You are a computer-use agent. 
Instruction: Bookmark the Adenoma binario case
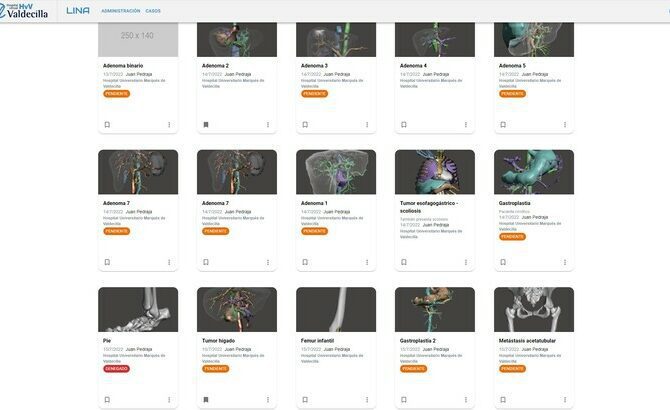107,125
